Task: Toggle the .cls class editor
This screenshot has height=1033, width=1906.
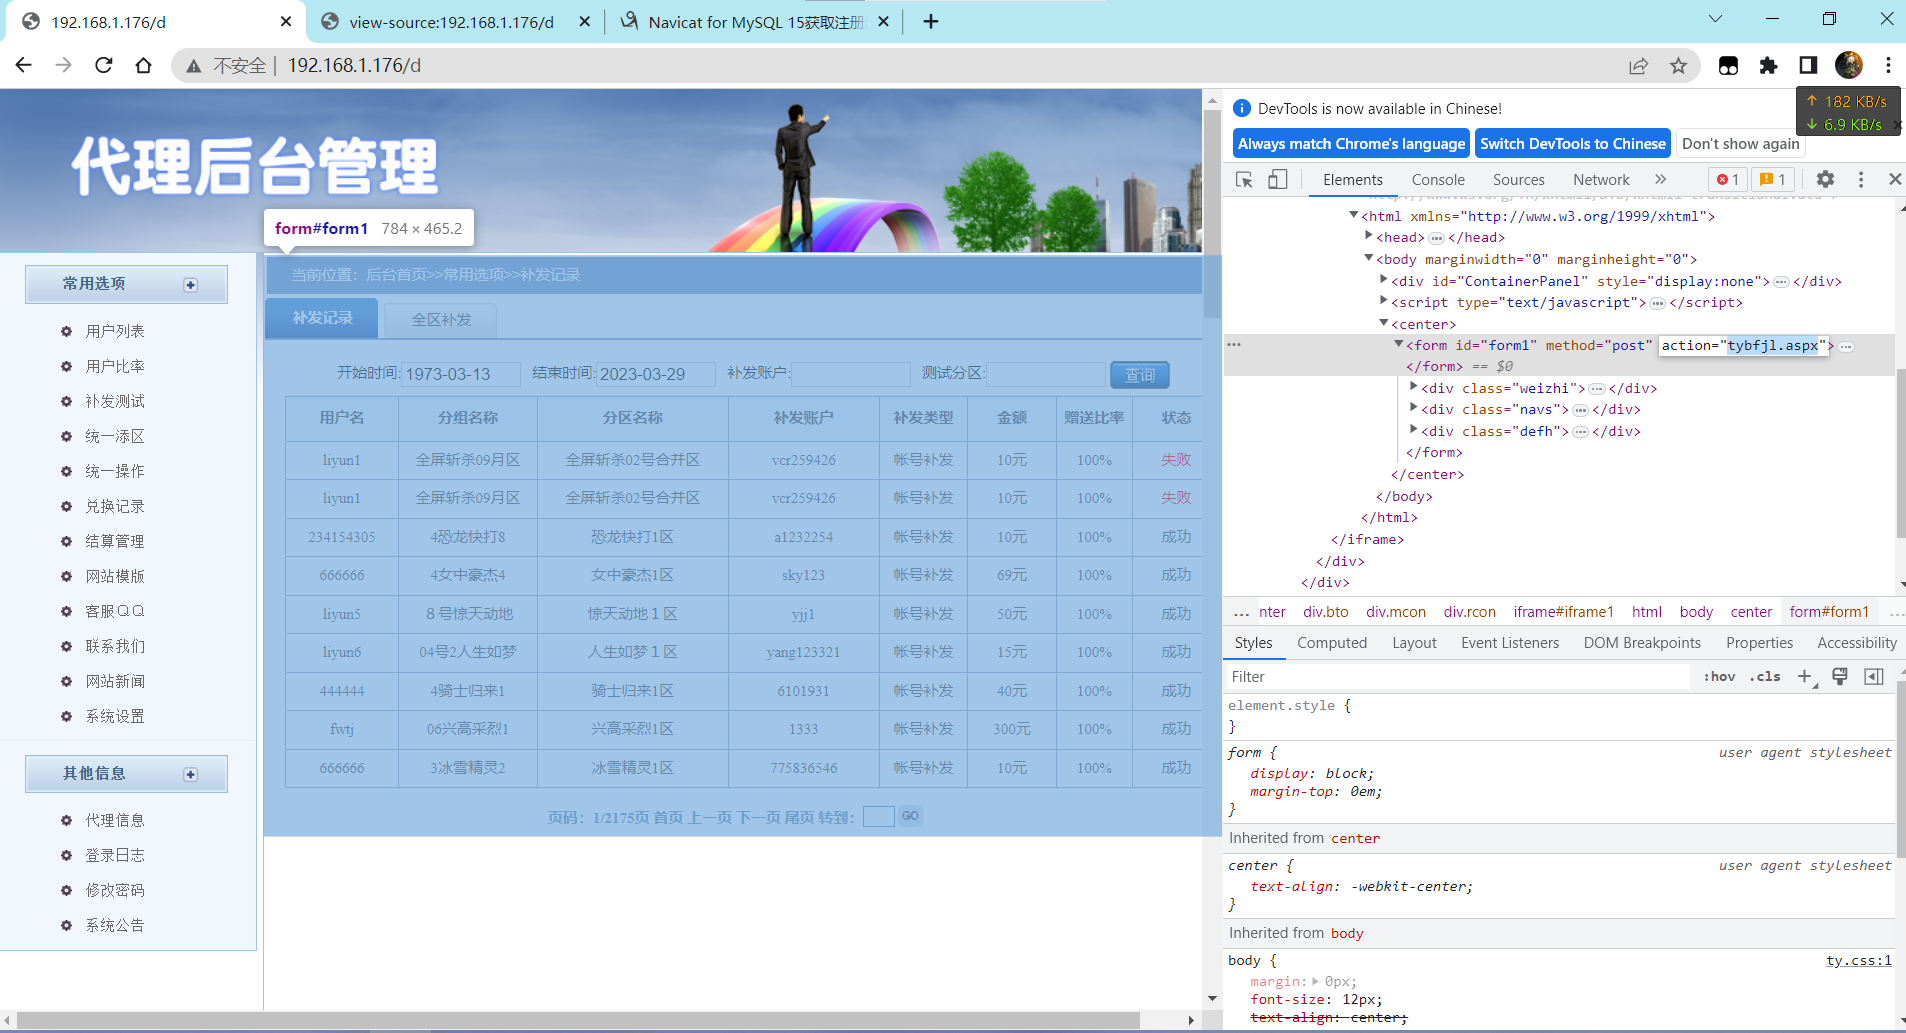Action: (x=1765, y=677)
